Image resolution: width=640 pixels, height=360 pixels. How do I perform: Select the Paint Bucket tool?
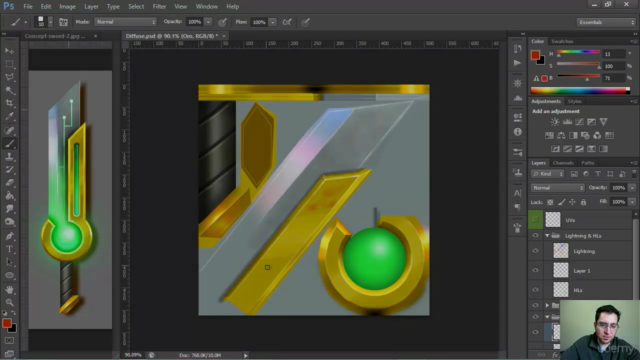pos(9,196)
